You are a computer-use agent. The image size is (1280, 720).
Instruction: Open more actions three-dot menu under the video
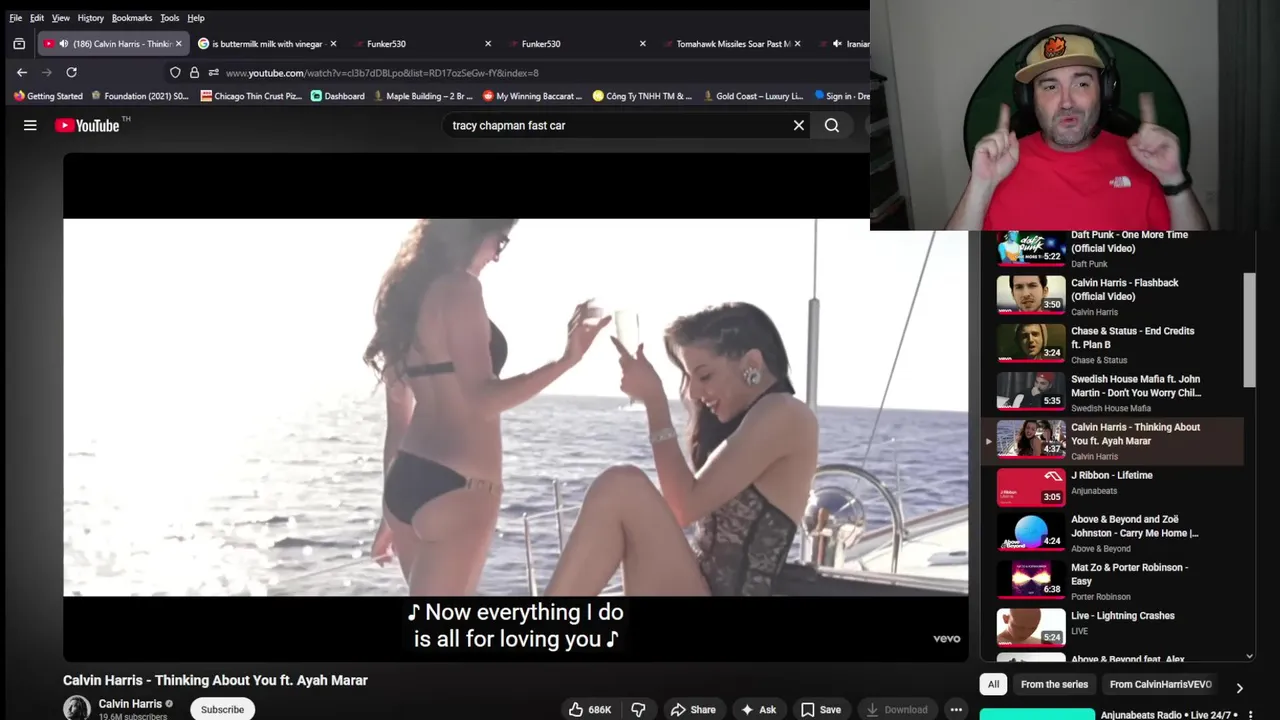tap(956, 709)
